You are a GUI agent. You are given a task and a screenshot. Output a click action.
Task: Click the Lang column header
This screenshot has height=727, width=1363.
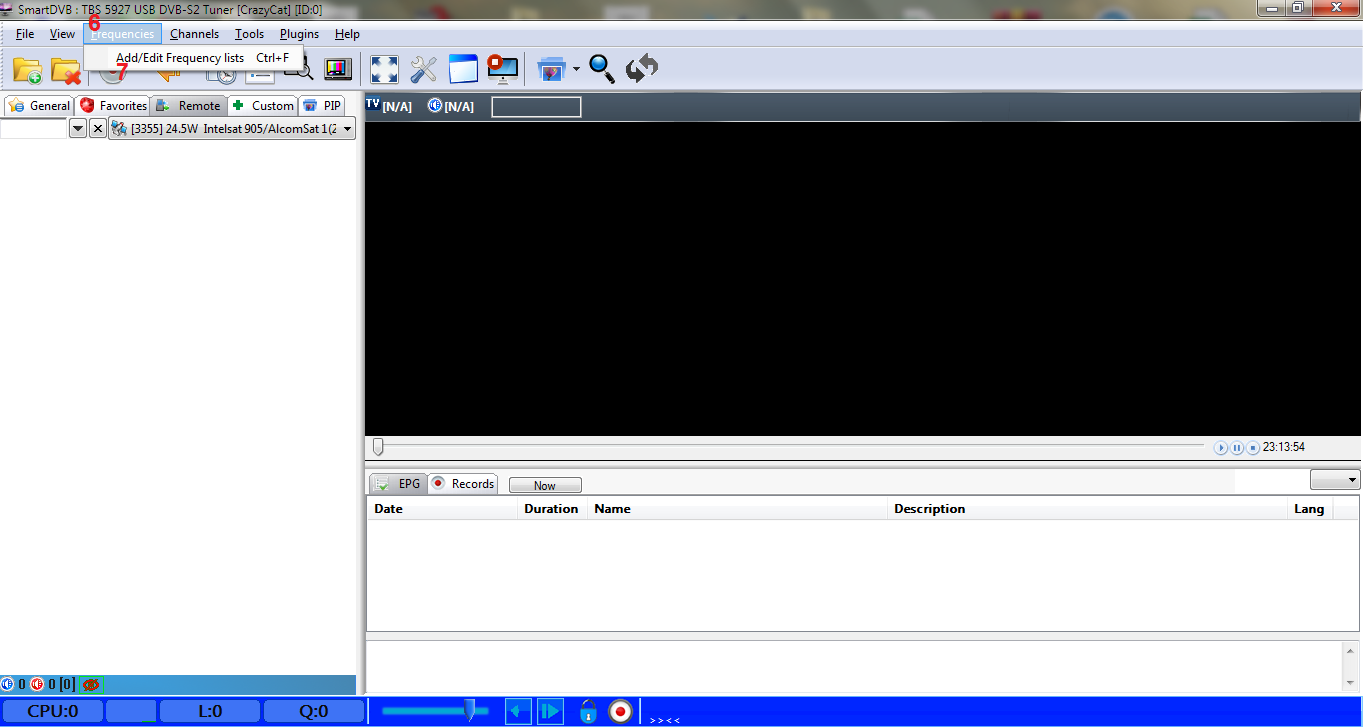(x=1309, y=508)
